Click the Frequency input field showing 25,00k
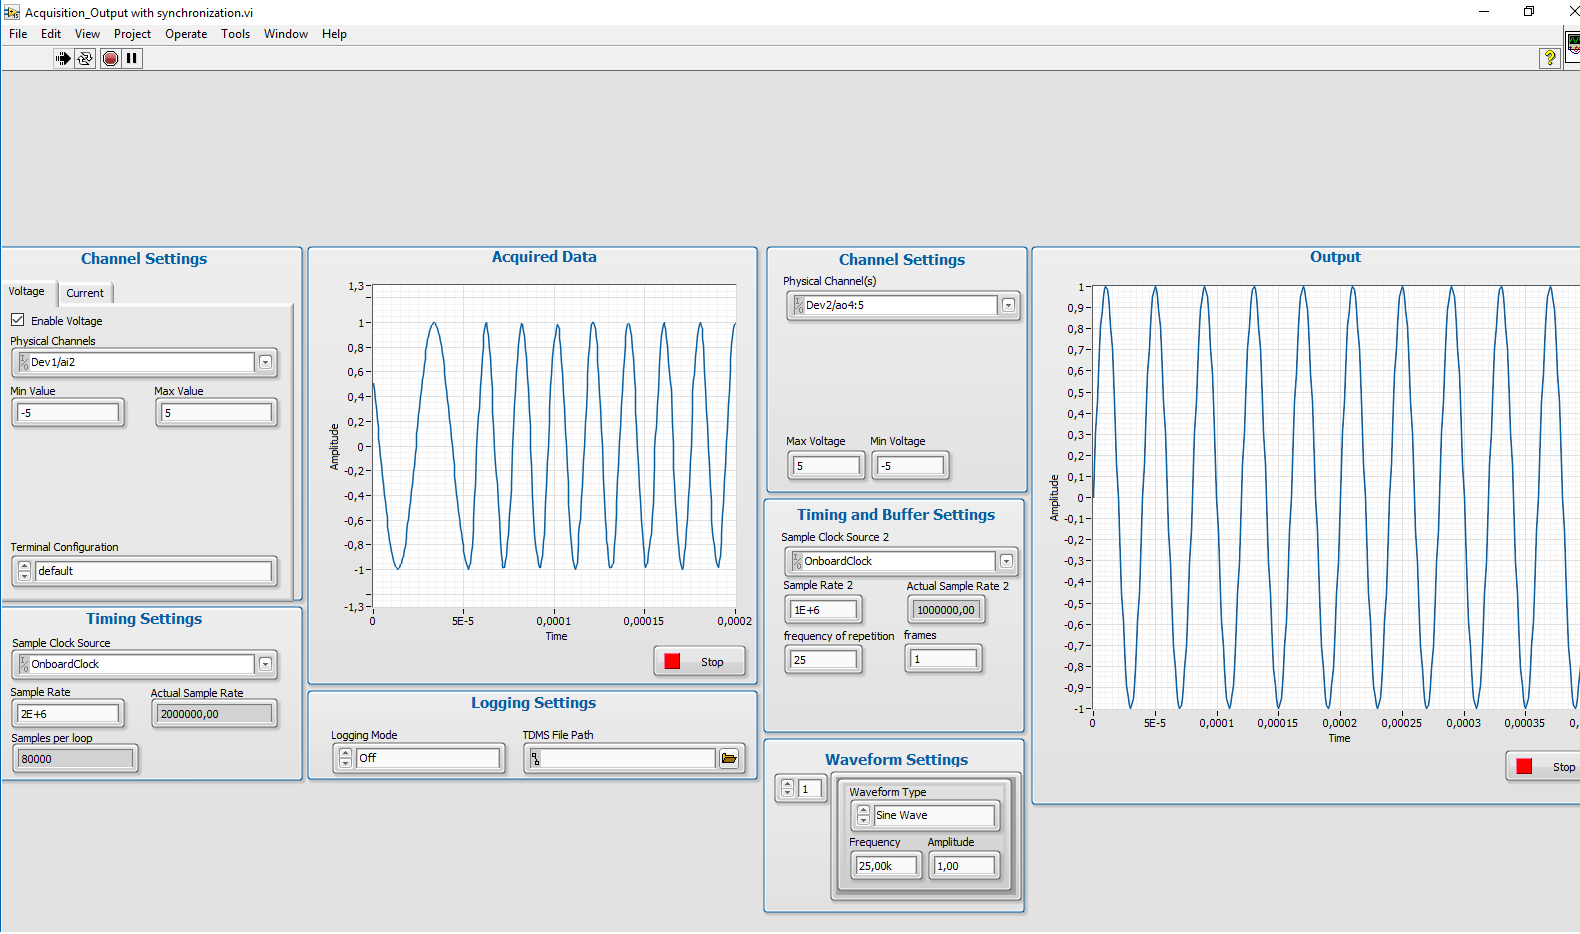Image resolution: width=1580 pixels, height=934 pixels. (x=885, y=866)
